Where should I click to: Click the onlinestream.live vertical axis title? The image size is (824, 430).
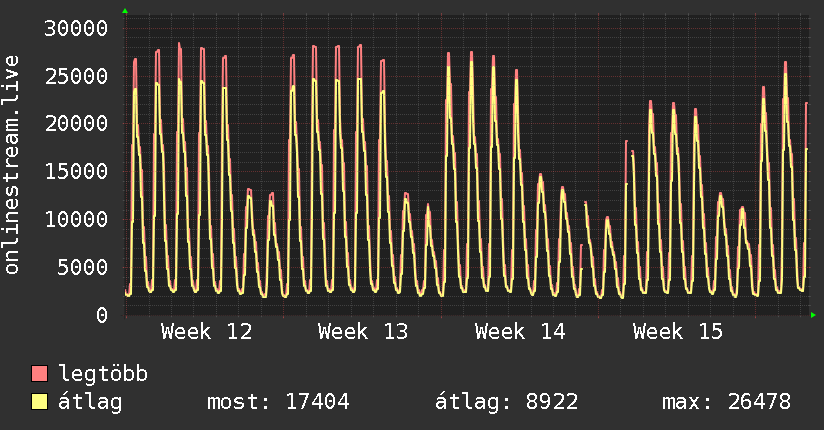pos(12,165)
